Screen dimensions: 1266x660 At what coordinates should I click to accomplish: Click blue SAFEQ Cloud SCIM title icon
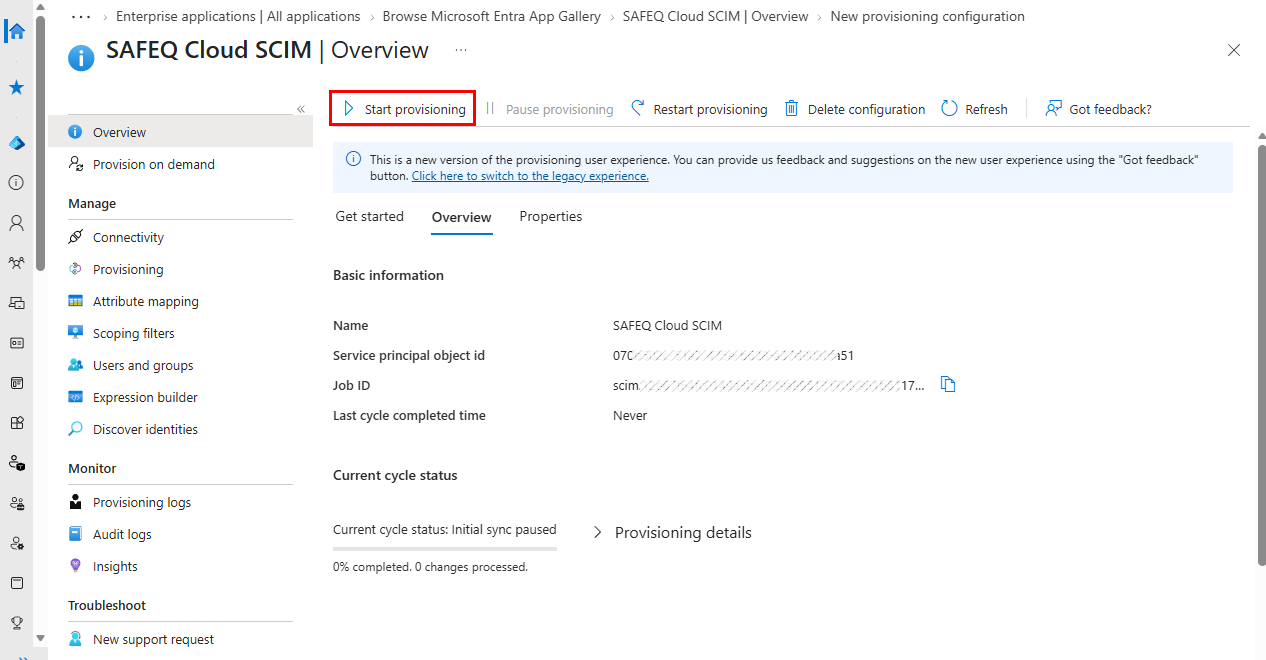click(81, 58)
